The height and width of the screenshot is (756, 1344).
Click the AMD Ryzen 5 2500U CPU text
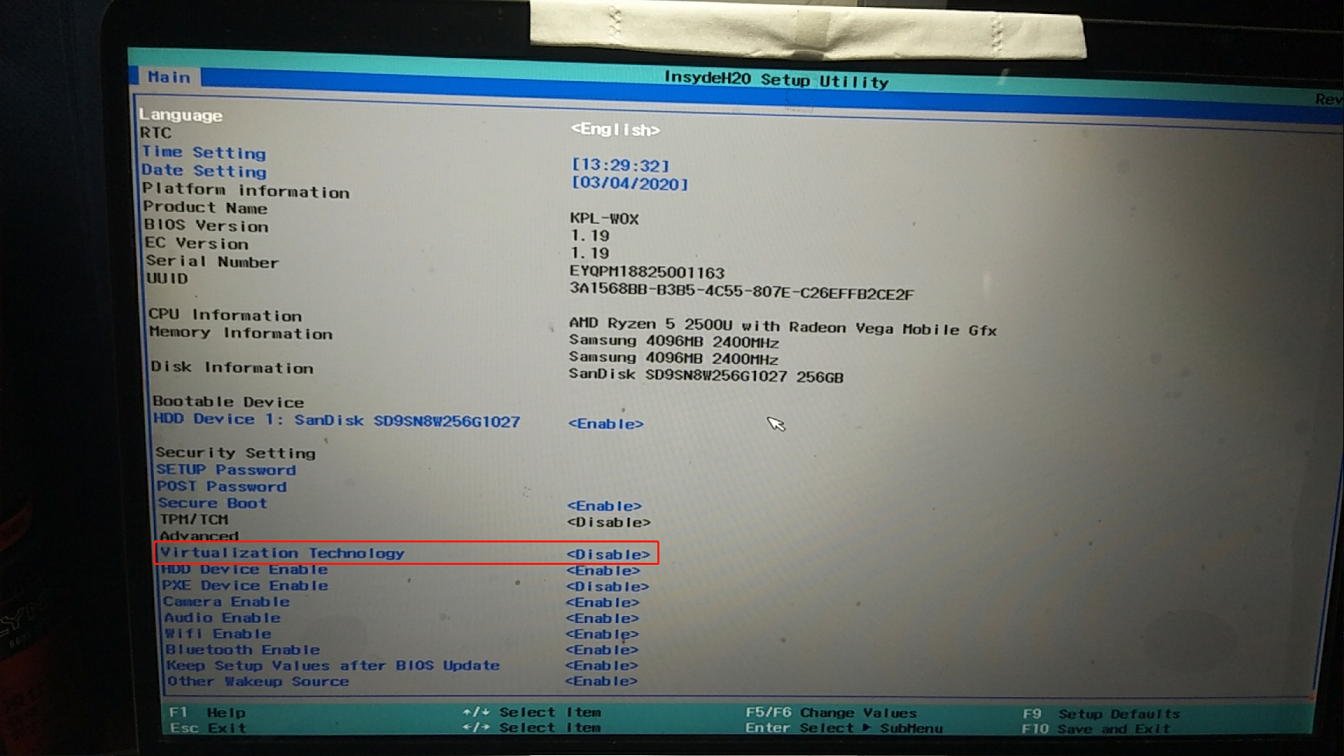tap(783, 327)
